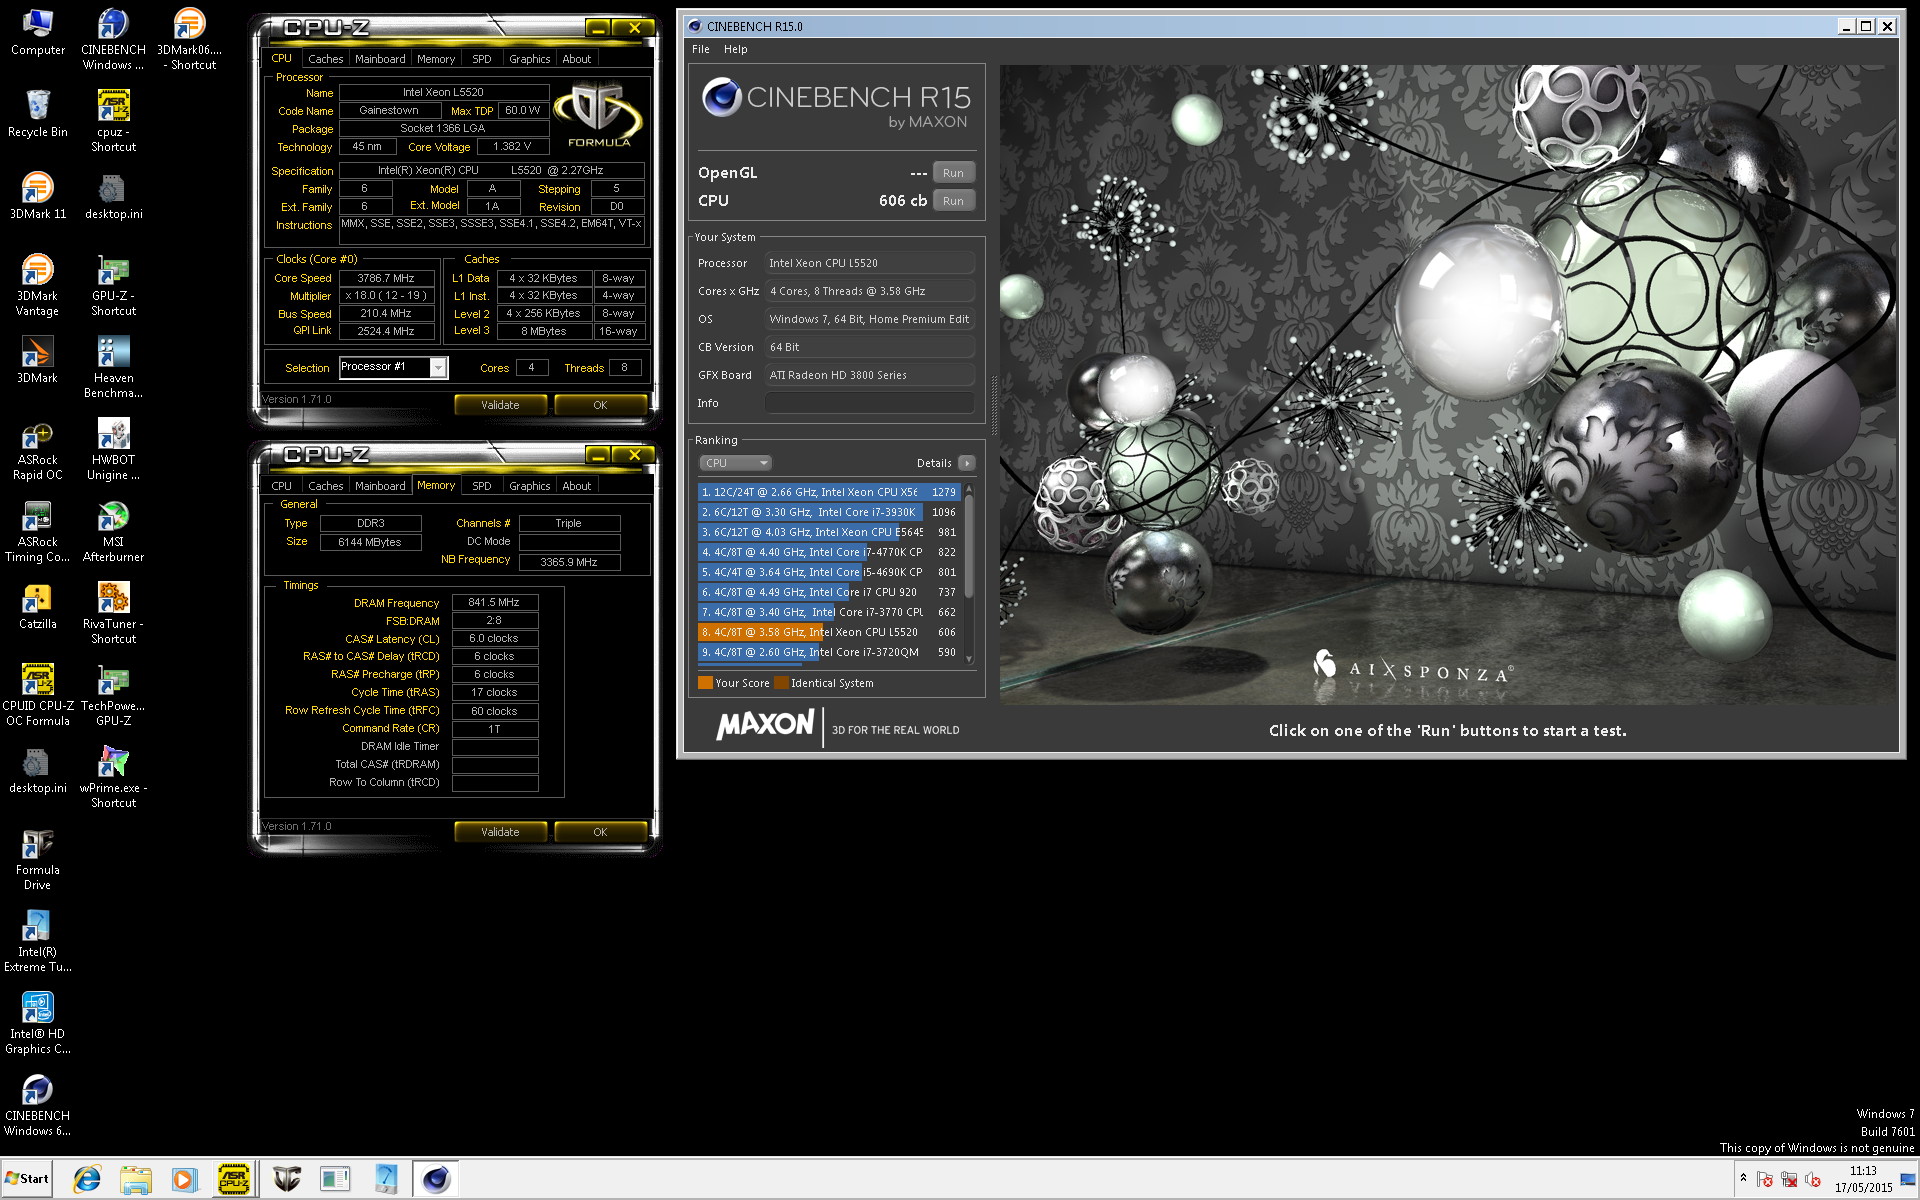Screen dimensions: 1920x1200
Task: Launch Internet Explorer from the taskbar
Action: (87, 1179)
